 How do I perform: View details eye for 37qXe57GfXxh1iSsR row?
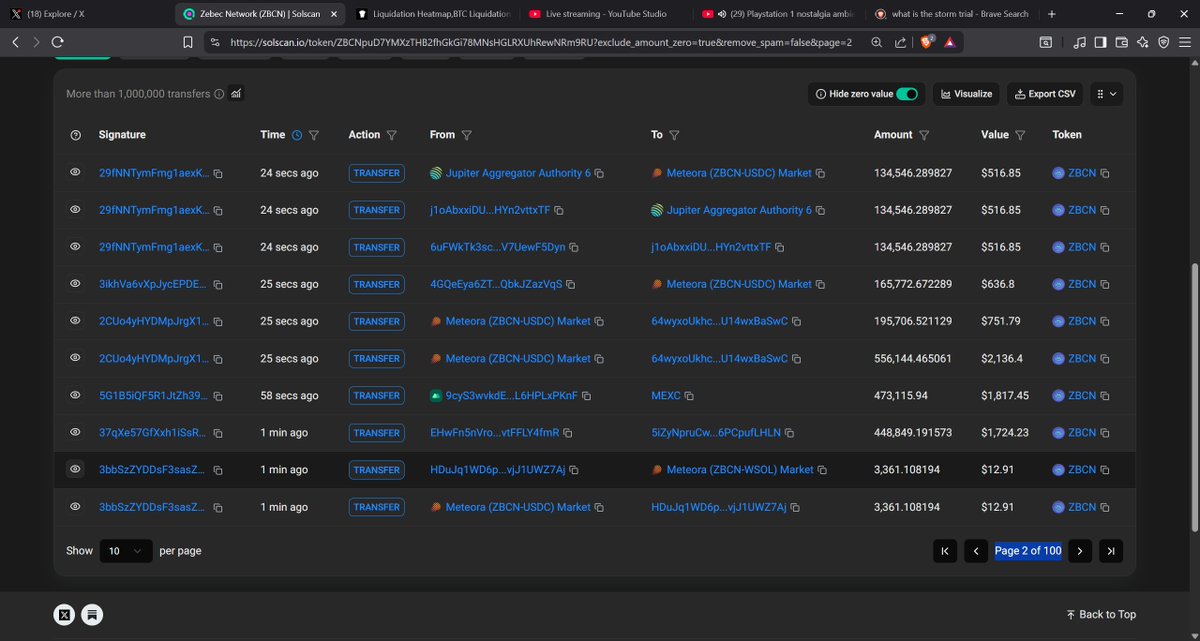pyautogui.click(x=75, y=432)
